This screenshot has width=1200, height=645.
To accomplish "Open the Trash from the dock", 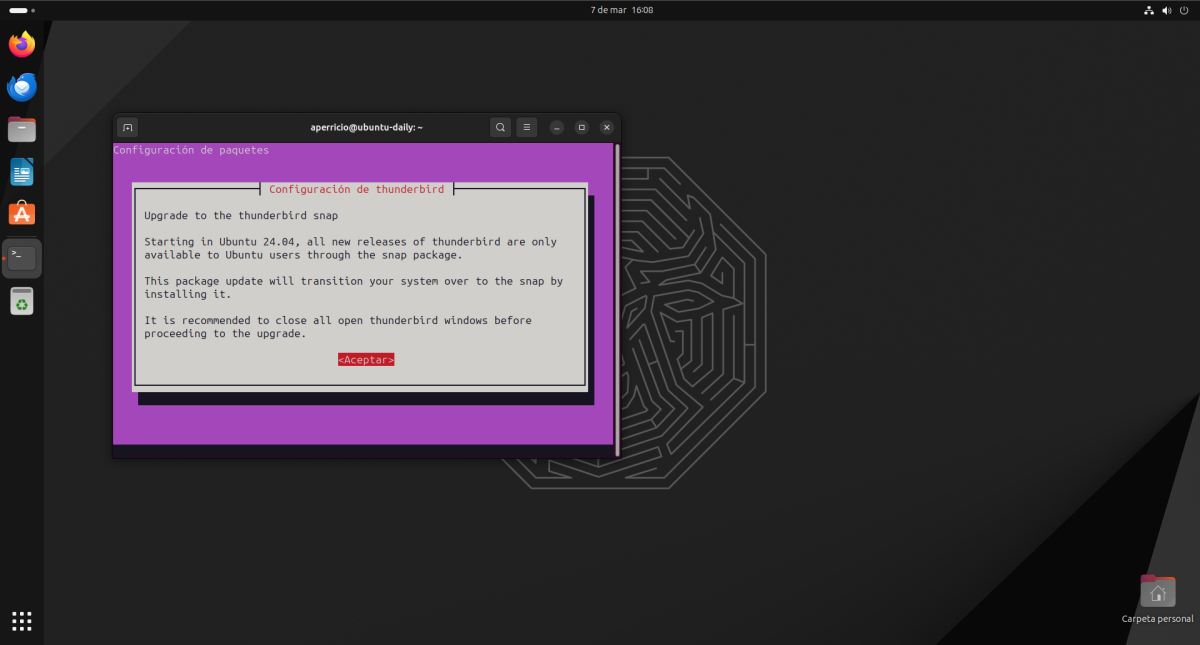I will click(x=22, y=301).
